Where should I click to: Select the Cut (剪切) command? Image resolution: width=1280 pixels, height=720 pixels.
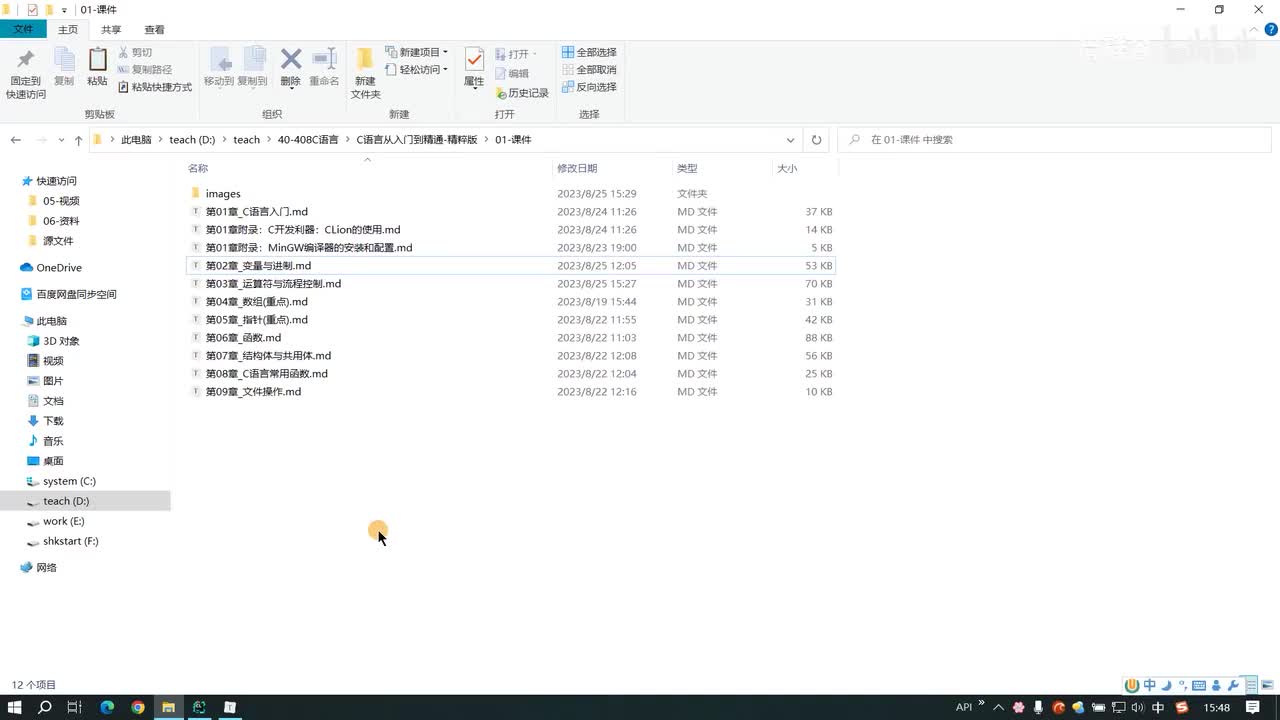point(135,52)
